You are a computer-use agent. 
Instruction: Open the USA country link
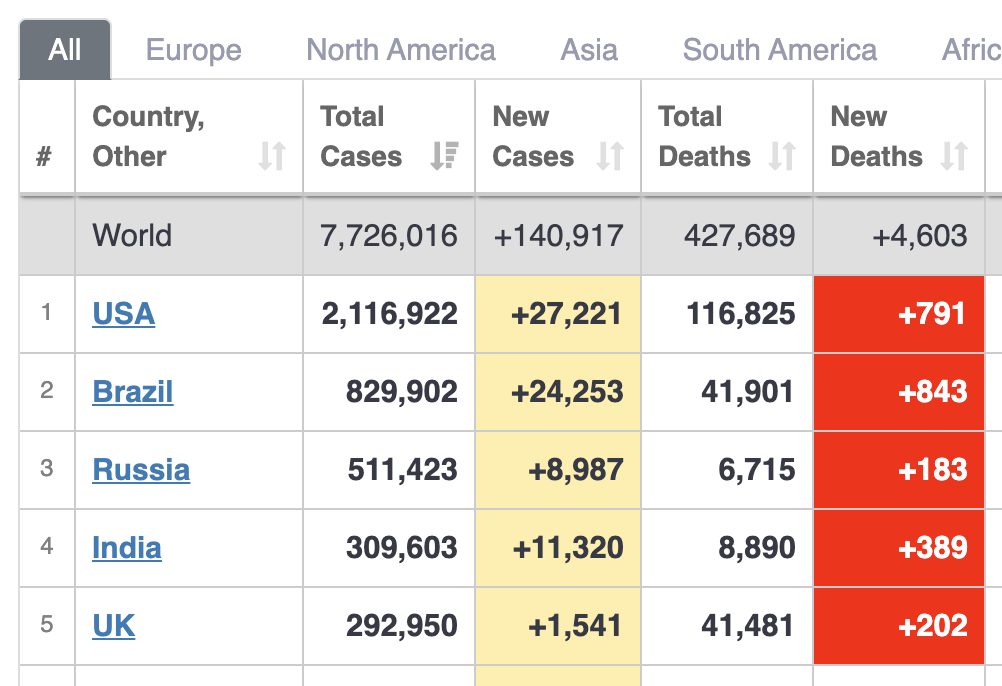coord(124,314)
